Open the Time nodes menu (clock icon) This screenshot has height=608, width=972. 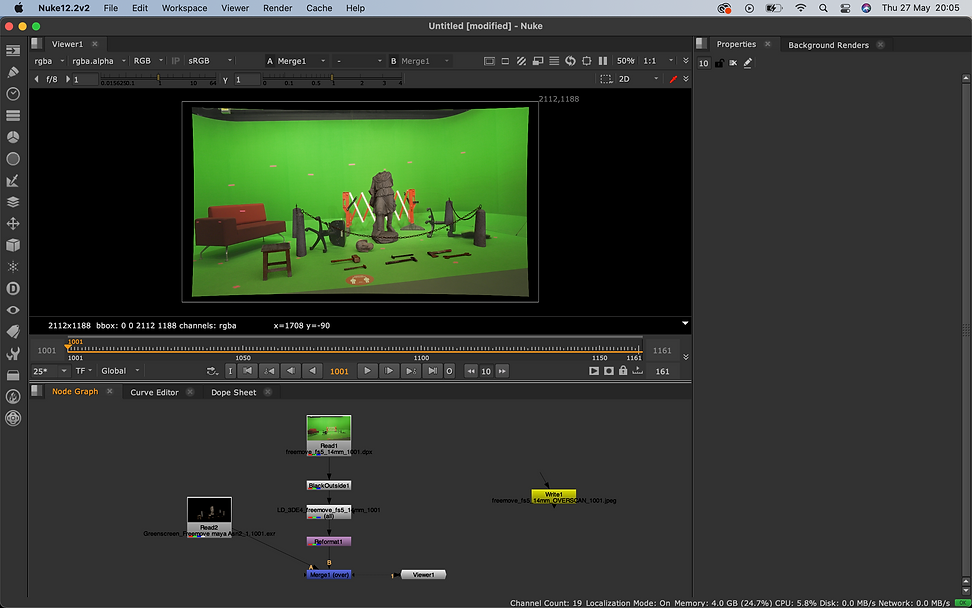[x=12, y=94]
